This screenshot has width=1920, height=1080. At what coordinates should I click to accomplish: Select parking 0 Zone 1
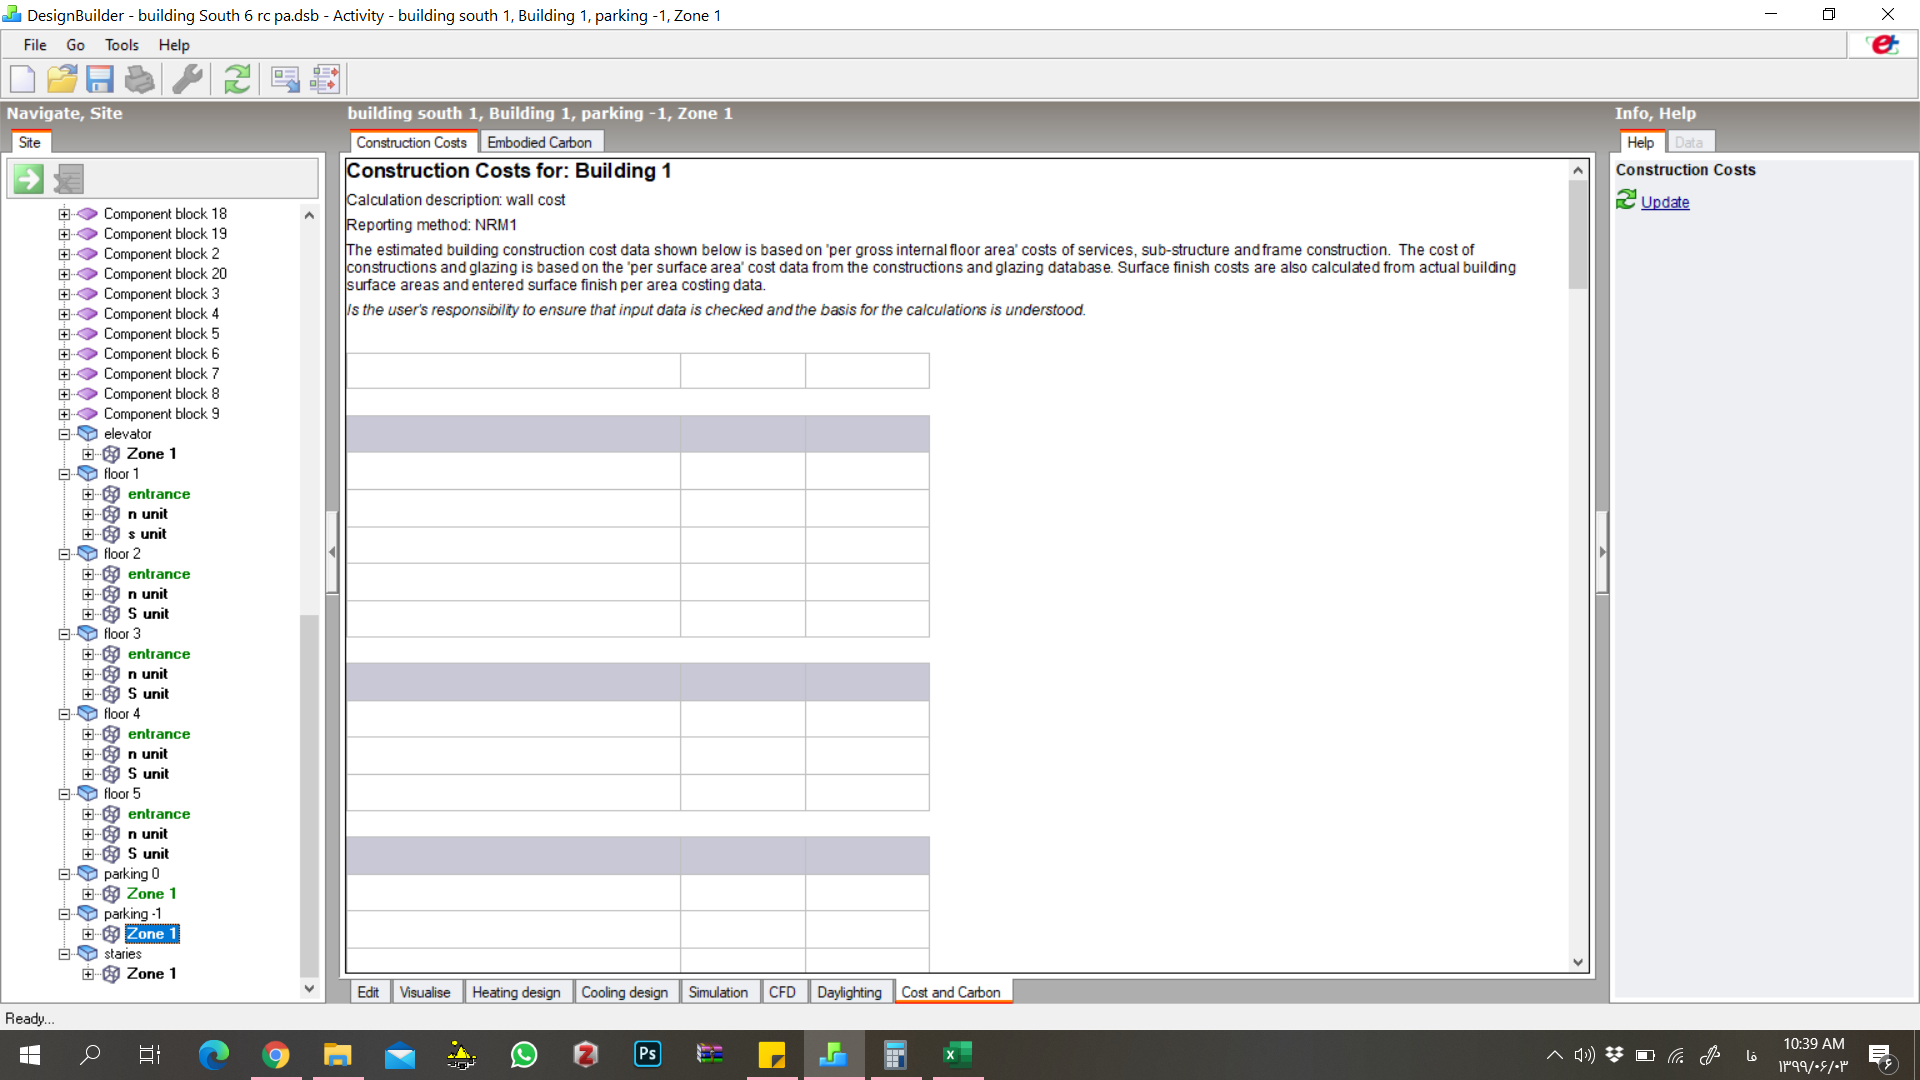[151, 894]
